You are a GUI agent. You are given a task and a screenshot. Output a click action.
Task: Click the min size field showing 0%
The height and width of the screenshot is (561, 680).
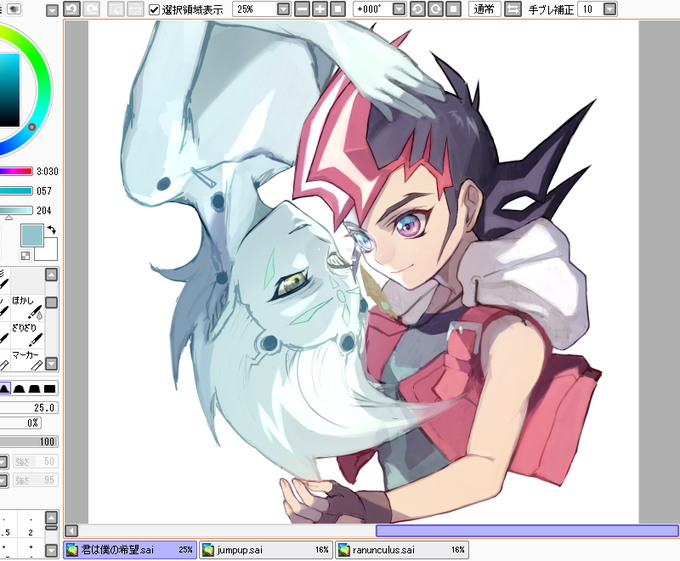click(x=21, y=423)
